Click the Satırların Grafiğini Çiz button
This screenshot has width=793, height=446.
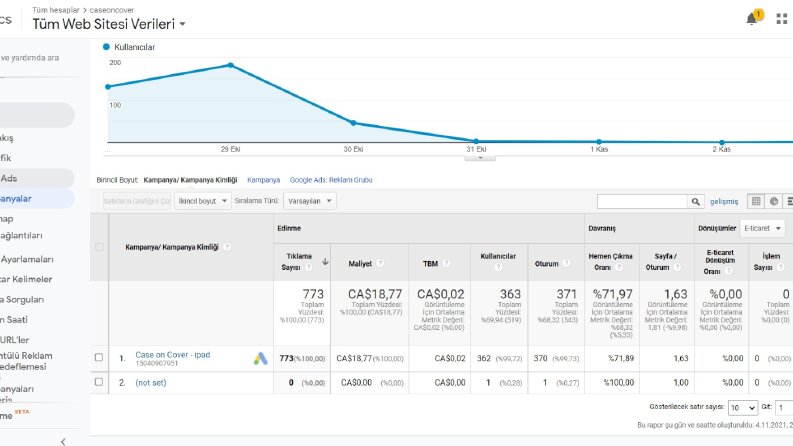(137, 201)
